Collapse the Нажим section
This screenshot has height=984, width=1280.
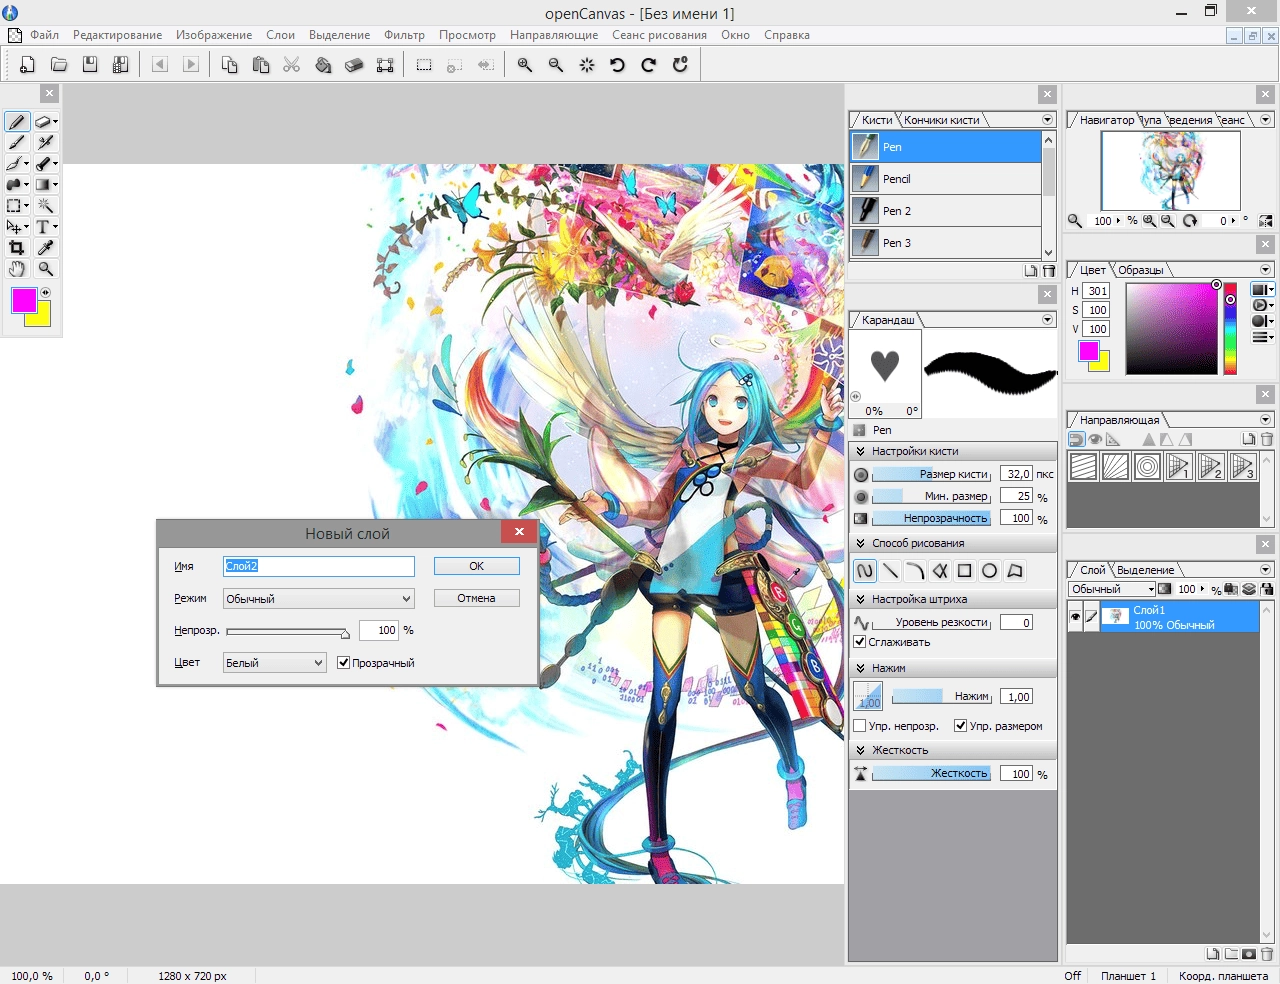[x=861, y=668]
